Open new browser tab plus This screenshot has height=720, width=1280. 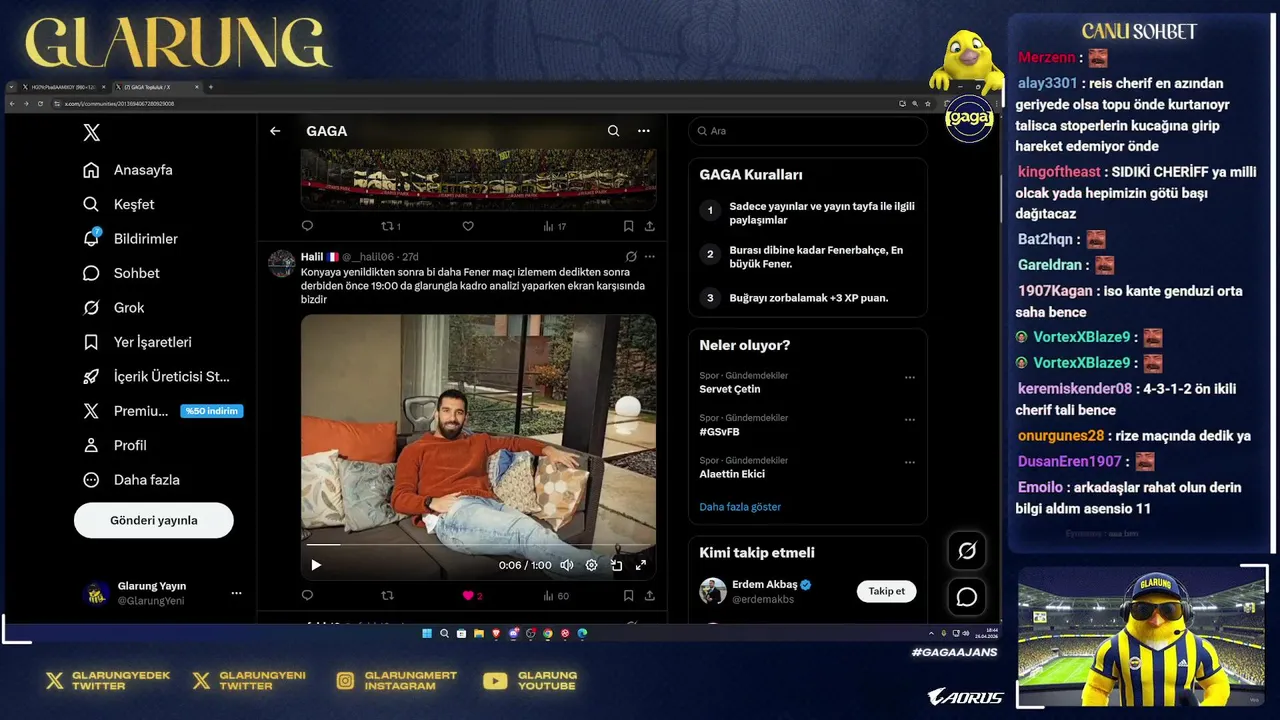click(x=210, y=87)
